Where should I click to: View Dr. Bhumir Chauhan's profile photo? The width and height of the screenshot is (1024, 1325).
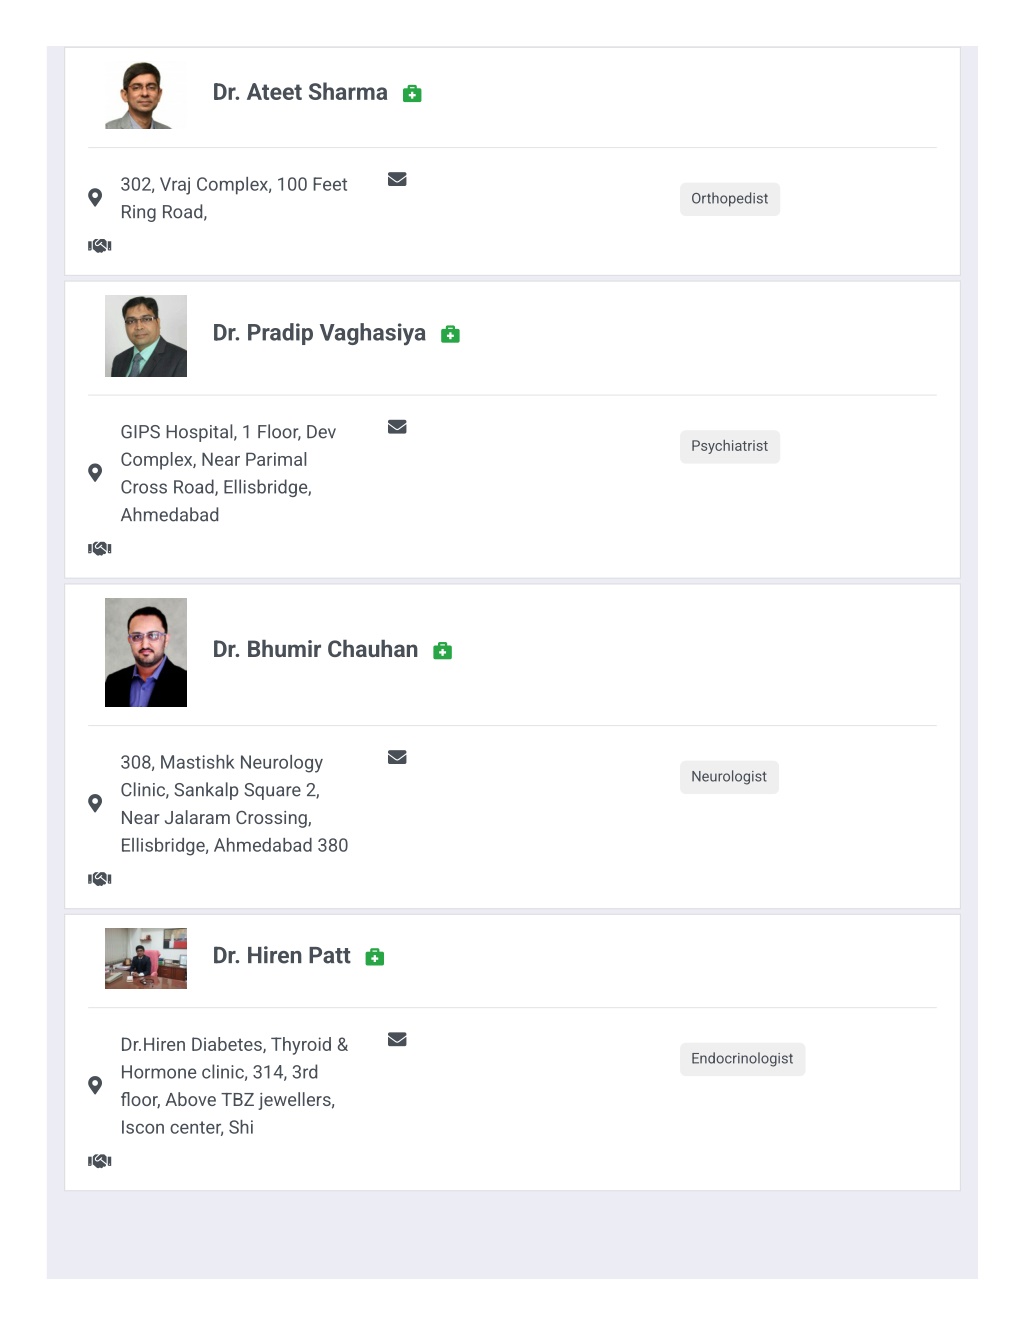146,652
